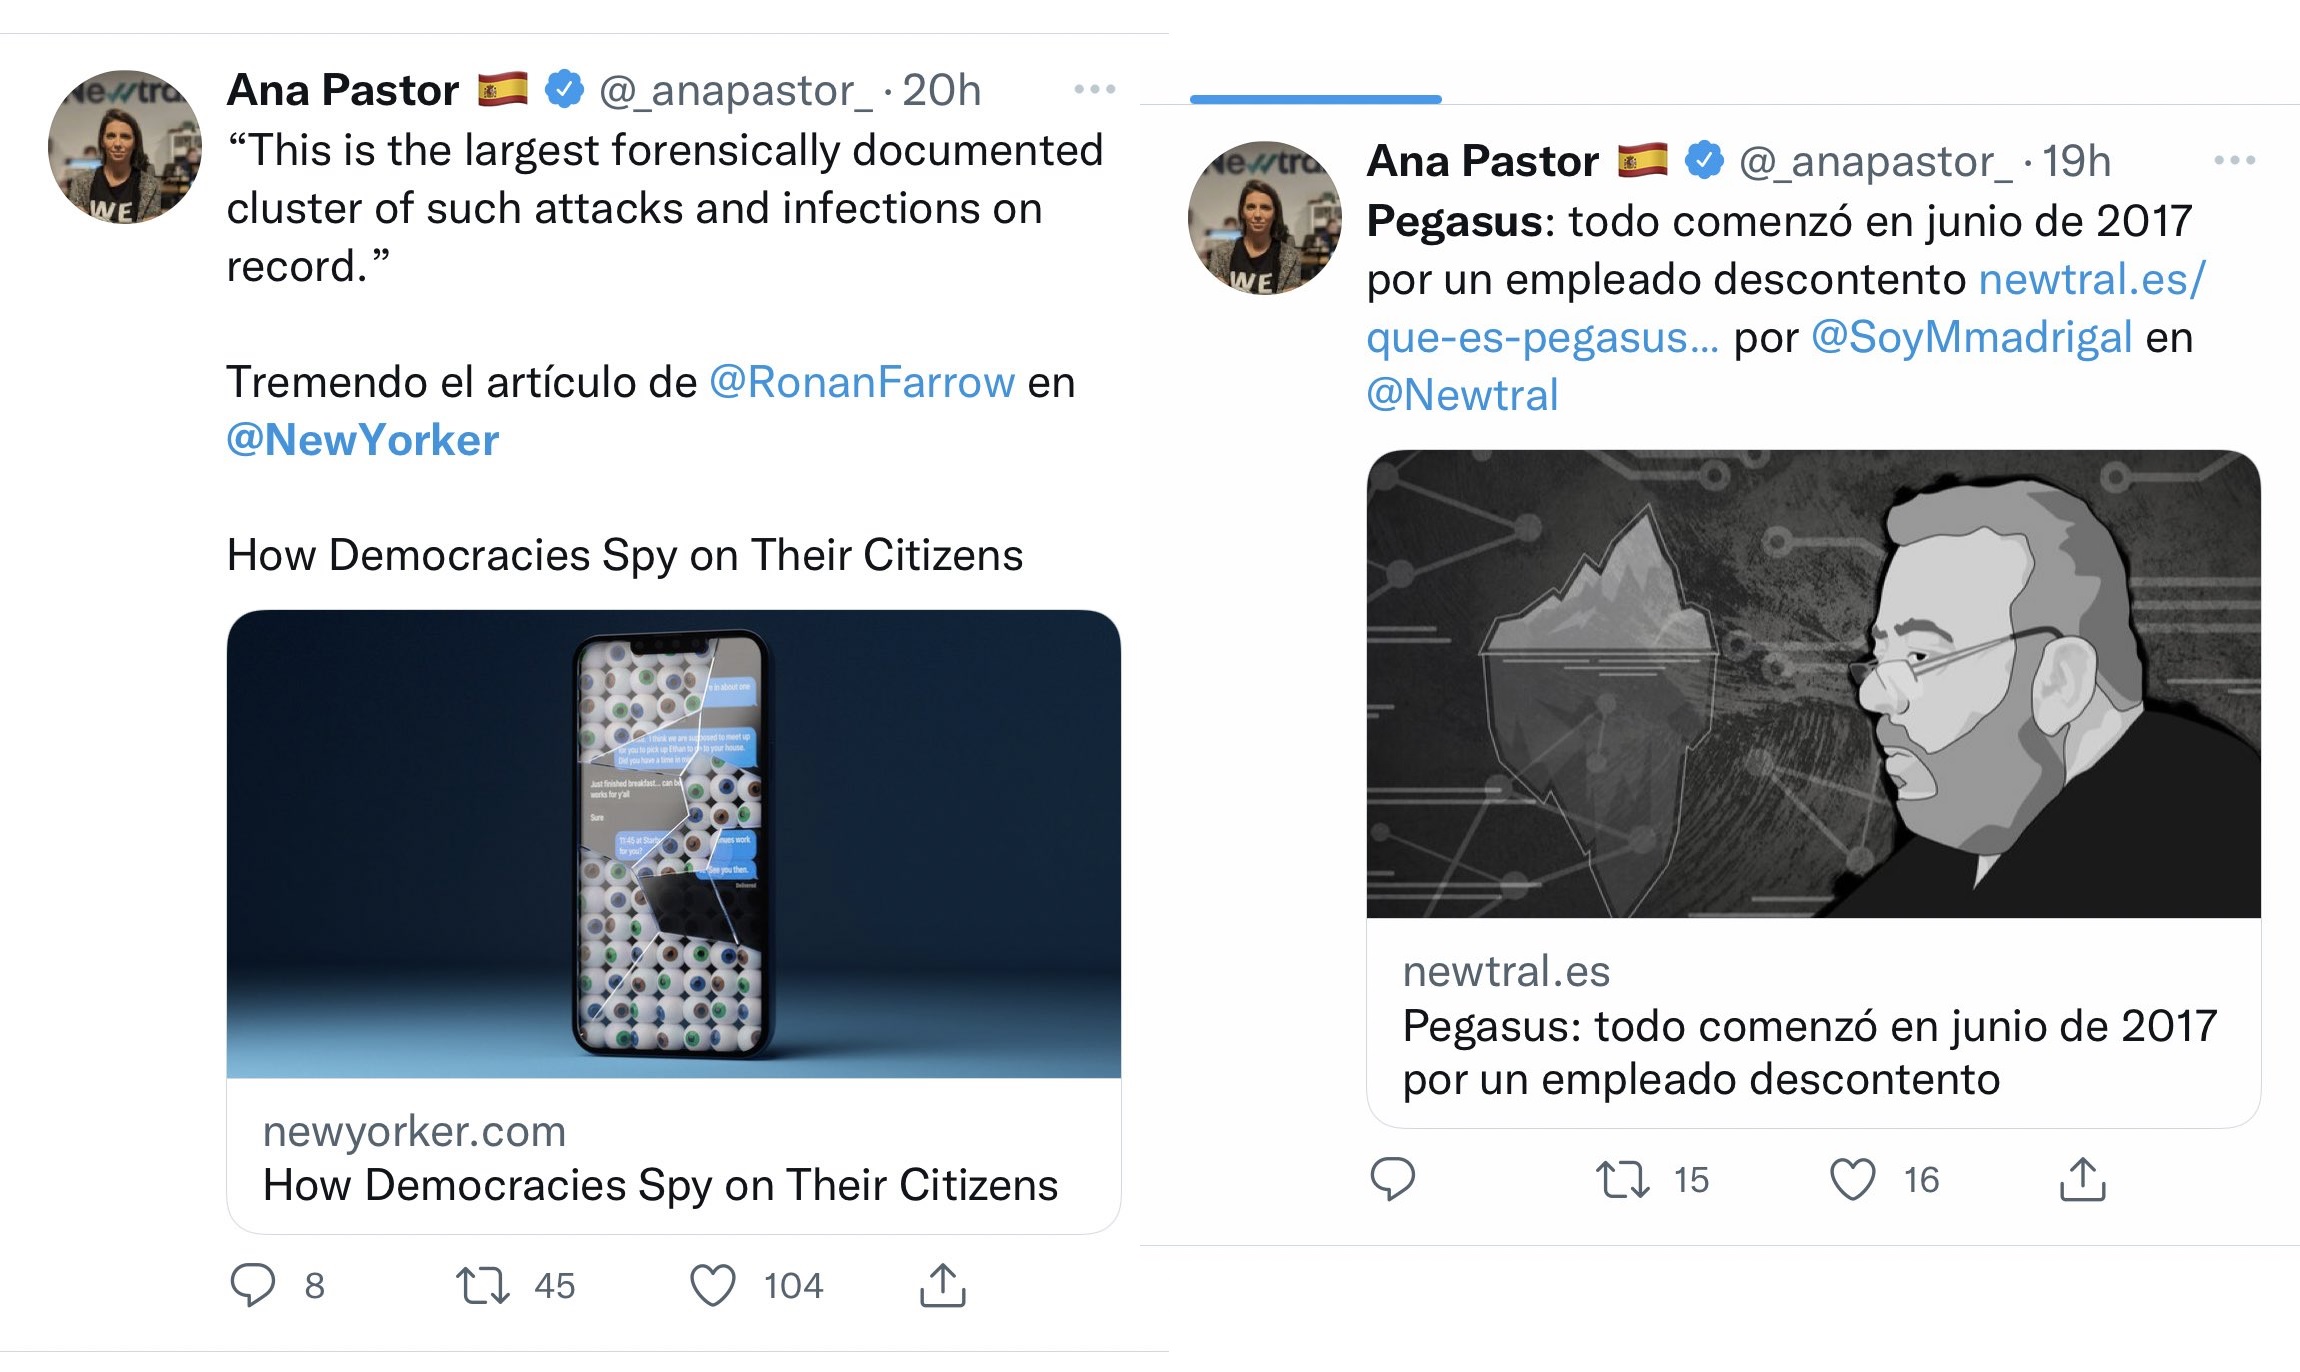This screenshot has width=2300, height=1372.
Task: Open more options on the 19h tweet
Action: pyautogui.click(x=2234, y=160)
